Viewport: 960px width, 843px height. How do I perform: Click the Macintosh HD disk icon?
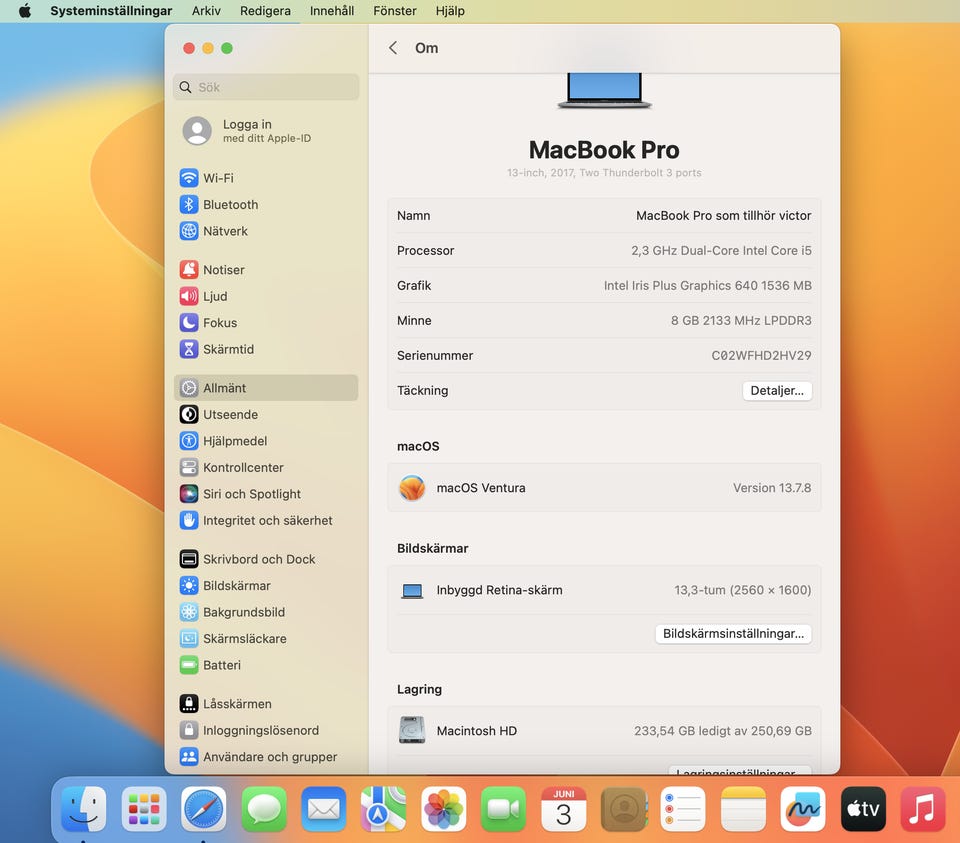412,730
